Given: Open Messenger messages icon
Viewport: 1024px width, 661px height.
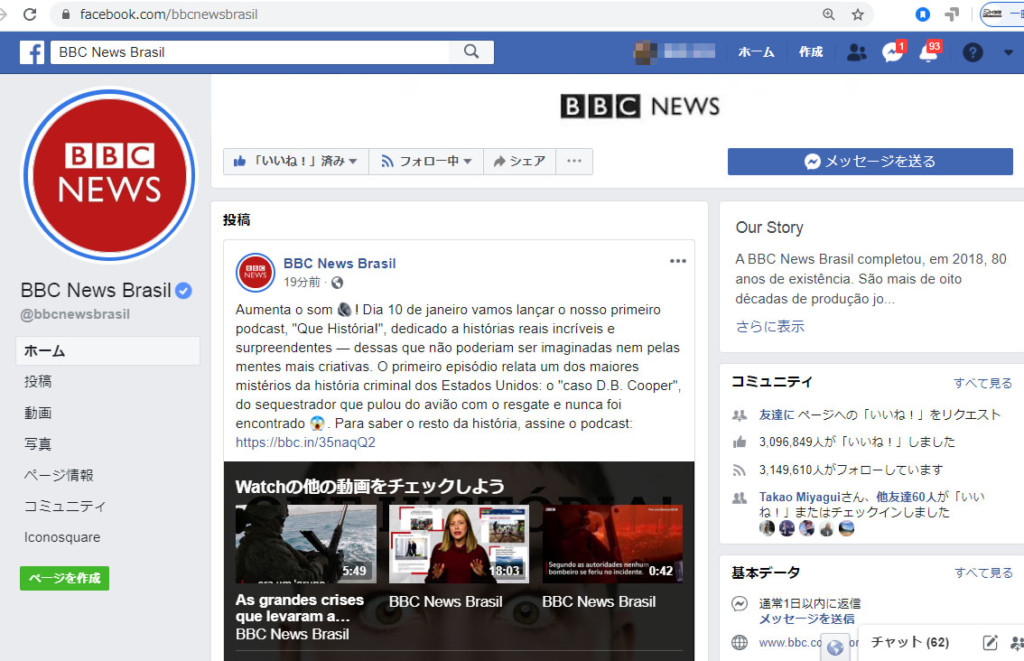Looking at the screenshot, I should [x=892, y=52].
